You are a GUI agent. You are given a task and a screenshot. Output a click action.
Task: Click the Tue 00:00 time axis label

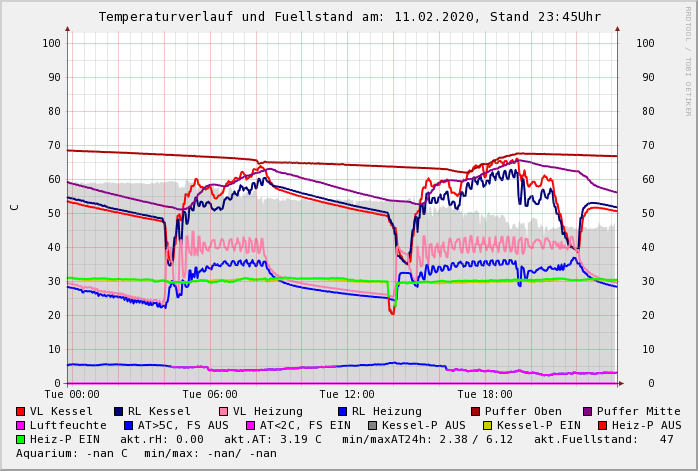[71, 394]
